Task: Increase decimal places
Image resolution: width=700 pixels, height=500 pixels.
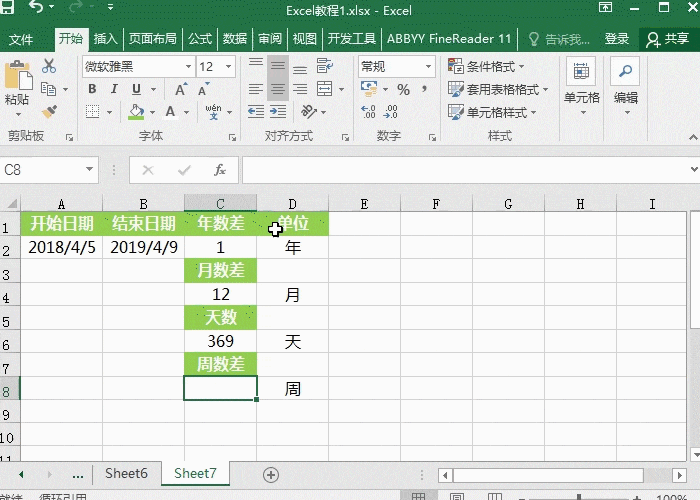Action: click(368, 112)
